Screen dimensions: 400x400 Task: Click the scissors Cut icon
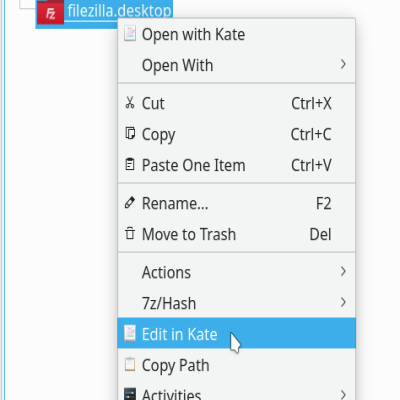click(130, 103)
